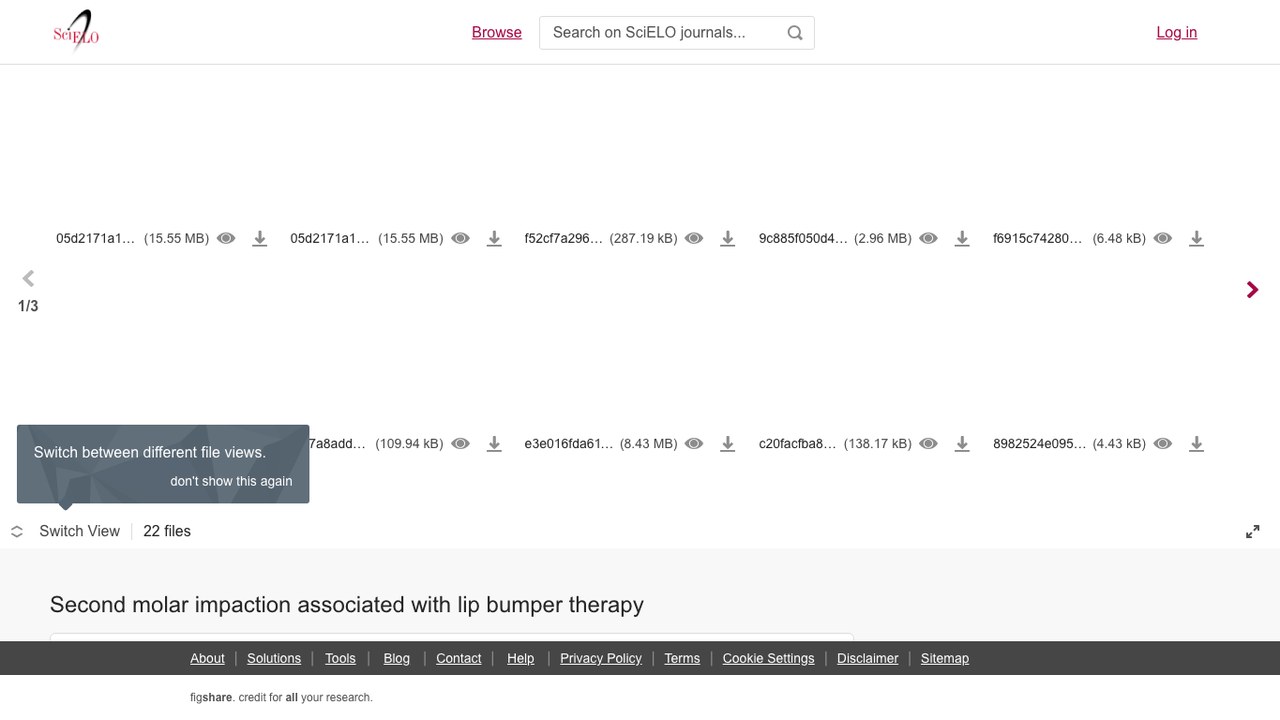Image resolution: width=1280 pixels, height=720 pixels.
Task: Open Cookie Settings in footer
Action: tap(768, 658)
